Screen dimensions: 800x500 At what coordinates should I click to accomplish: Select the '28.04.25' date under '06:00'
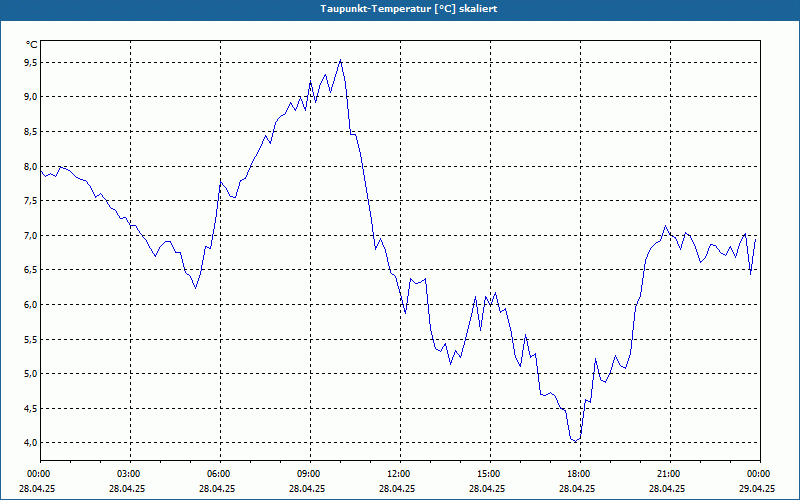point(217,488)
